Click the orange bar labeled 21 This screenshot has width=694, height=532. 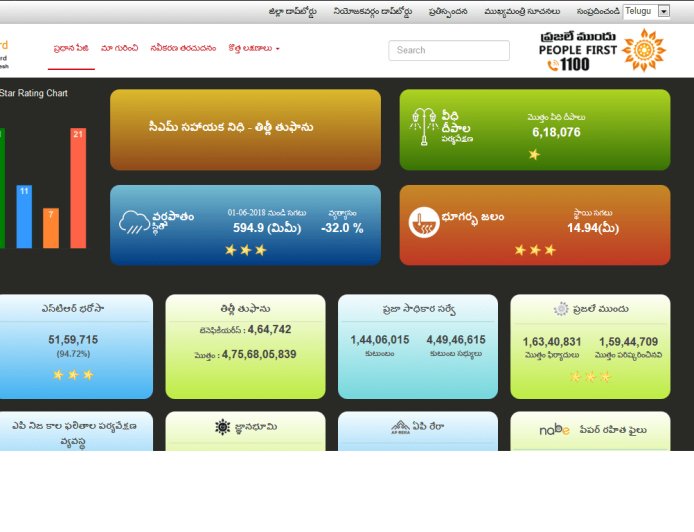pyautogui.click(x=78, y=188)
